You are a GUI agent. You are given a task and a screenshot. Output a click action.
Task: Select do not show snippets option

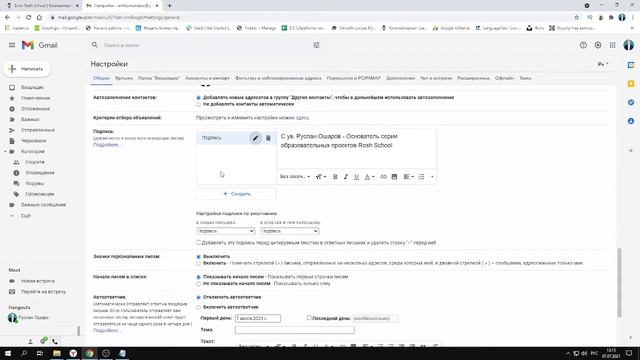pos(198,283)
